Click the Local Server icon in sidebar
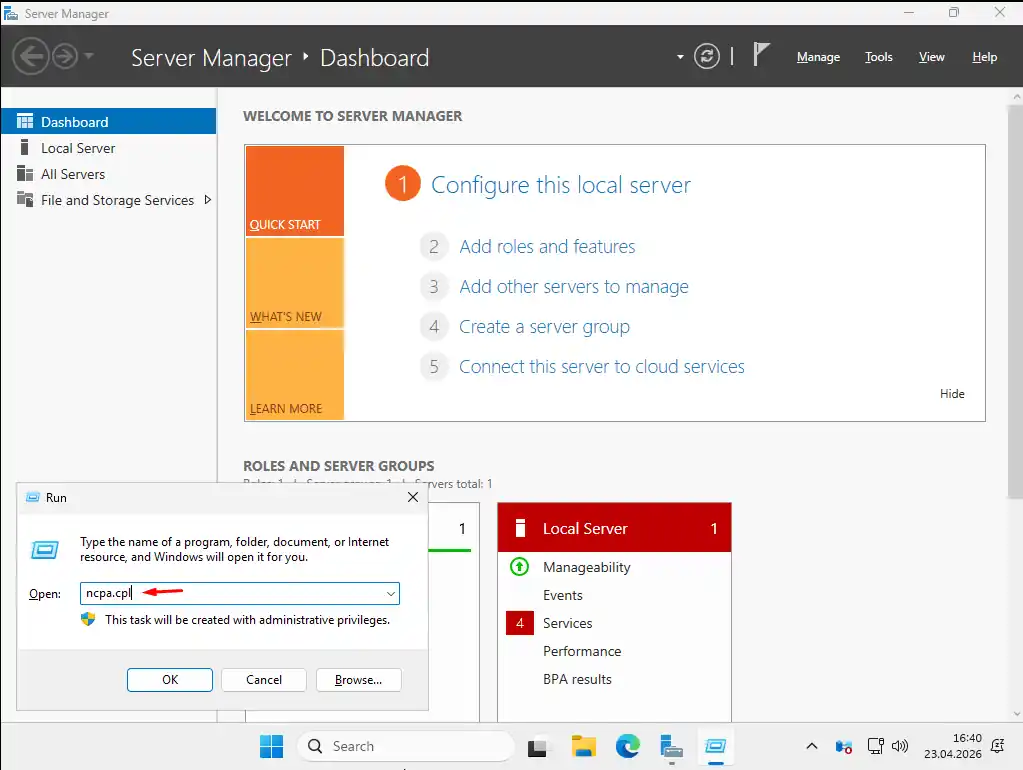This screenshot has height=770, width=1023. (24, 147)
